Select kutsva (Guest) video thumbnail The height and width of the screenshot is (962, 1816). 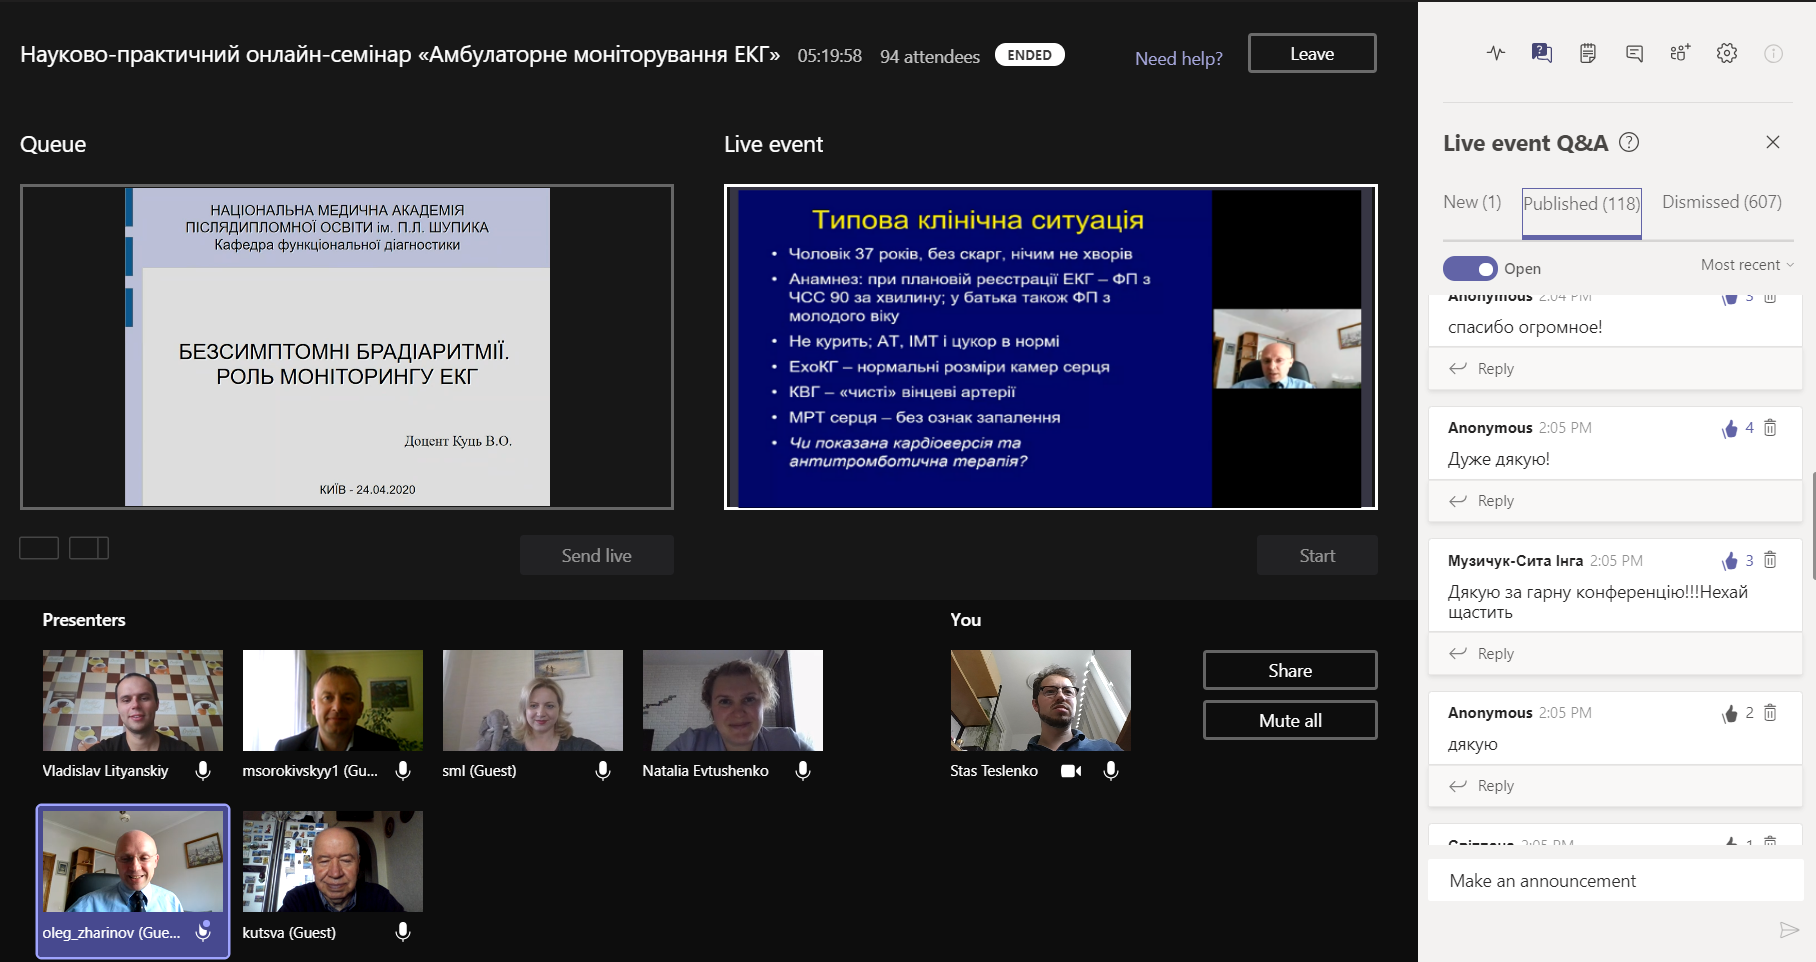click(x=333, y=861)
